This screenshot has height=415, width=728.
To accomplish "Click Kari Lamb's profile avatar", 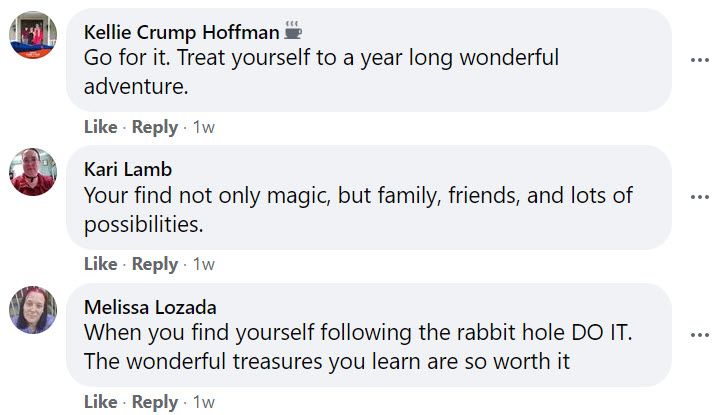I will tap(32, 172).
